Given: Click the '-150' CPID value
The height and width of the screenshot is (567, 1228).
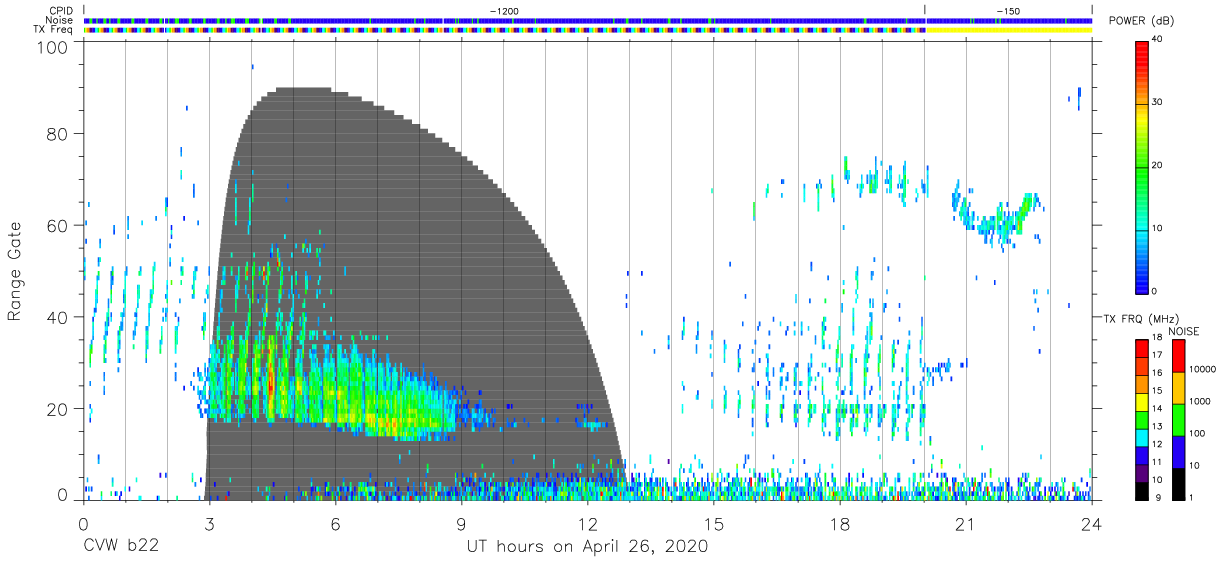Looking at the screenshot, I should tap(1007, 10).
